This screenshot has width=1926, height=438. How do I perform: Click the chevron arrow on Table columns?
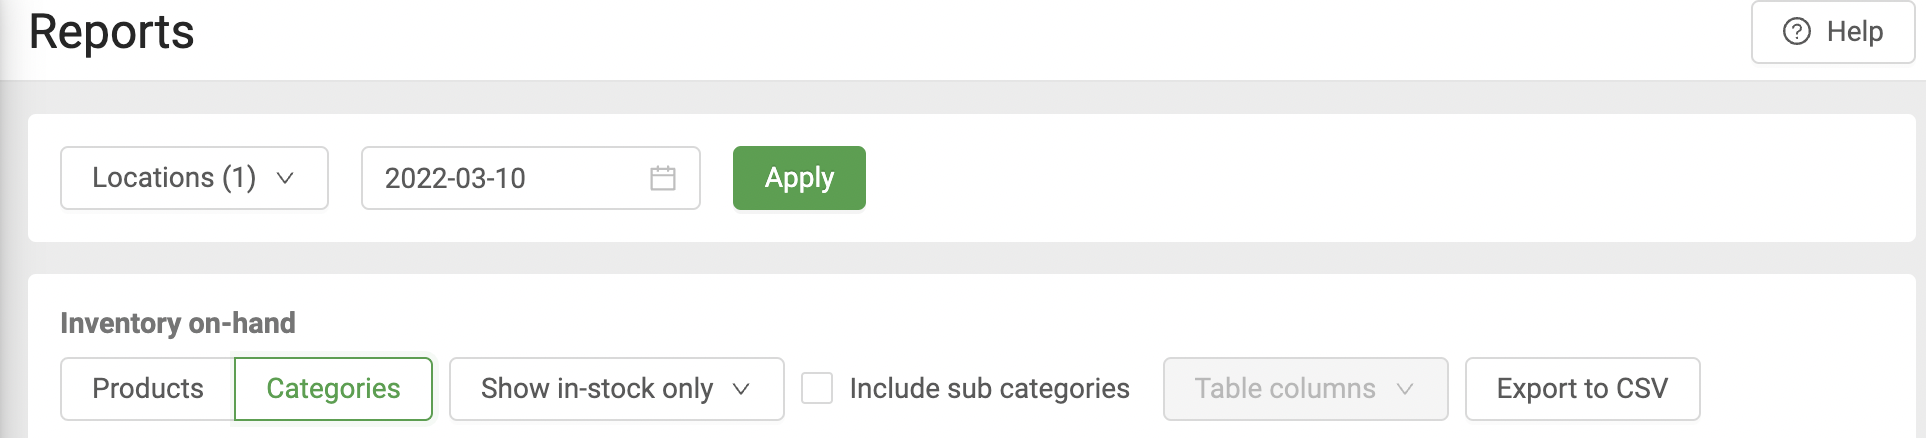[x=1405, y=389]
